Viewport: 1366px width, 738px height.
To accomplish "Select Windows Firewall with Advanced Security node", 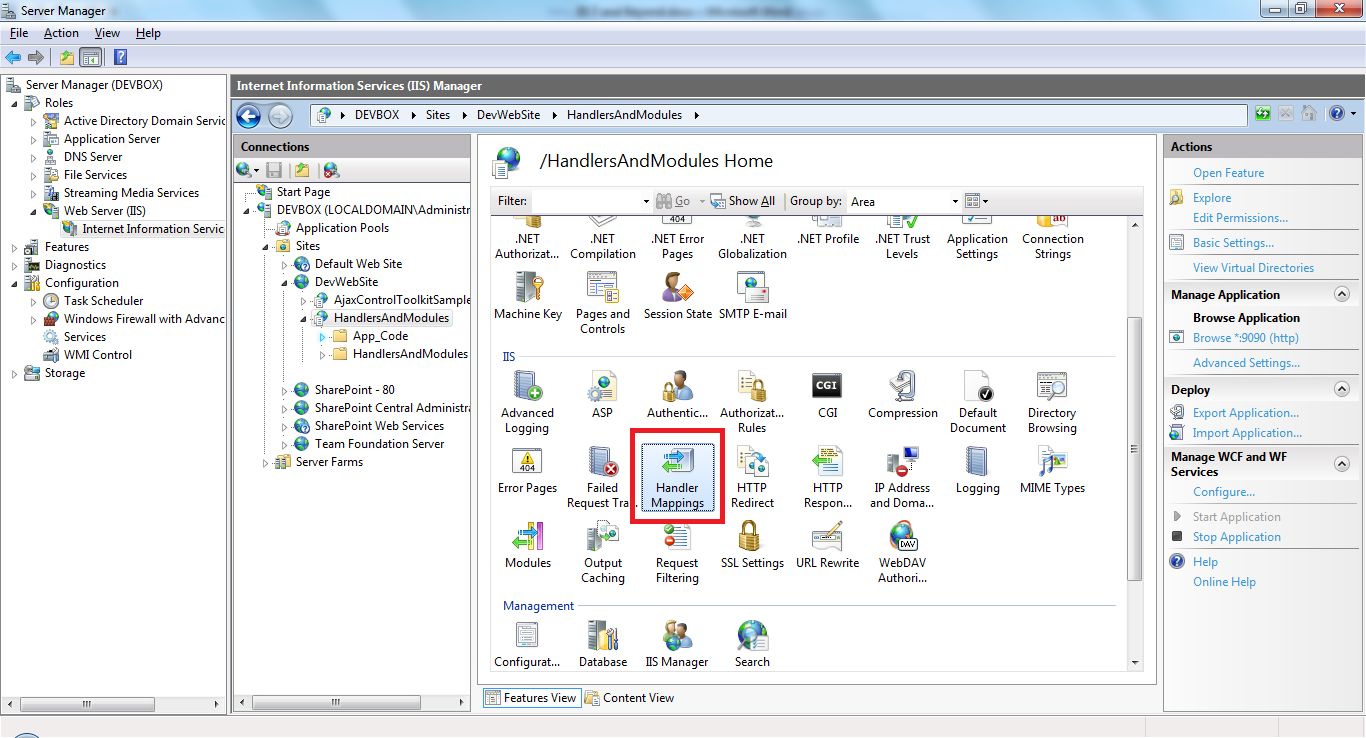I will [144, 319].
